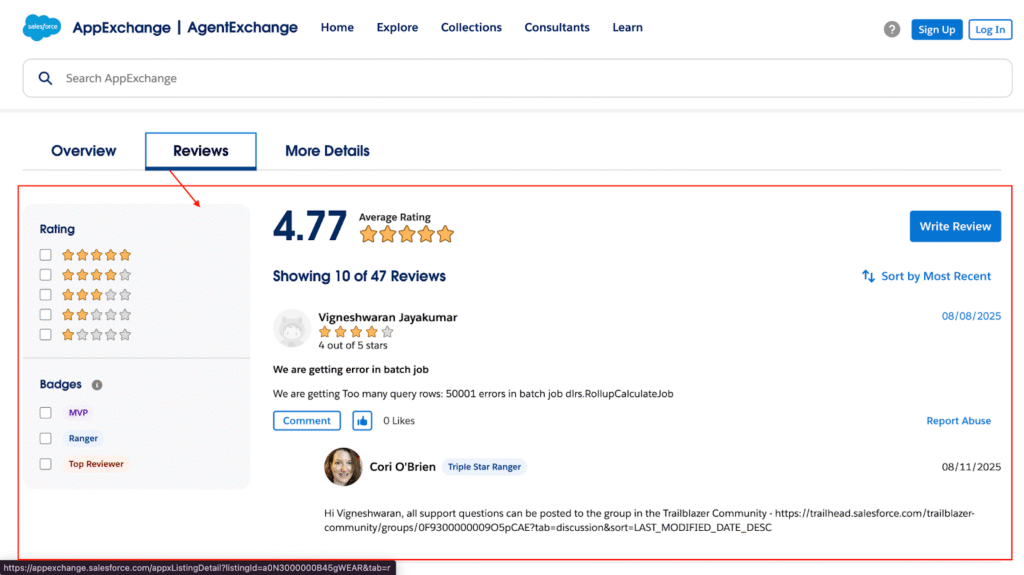Open the Collections menu

pyautogui.click(x=471, y=27)
